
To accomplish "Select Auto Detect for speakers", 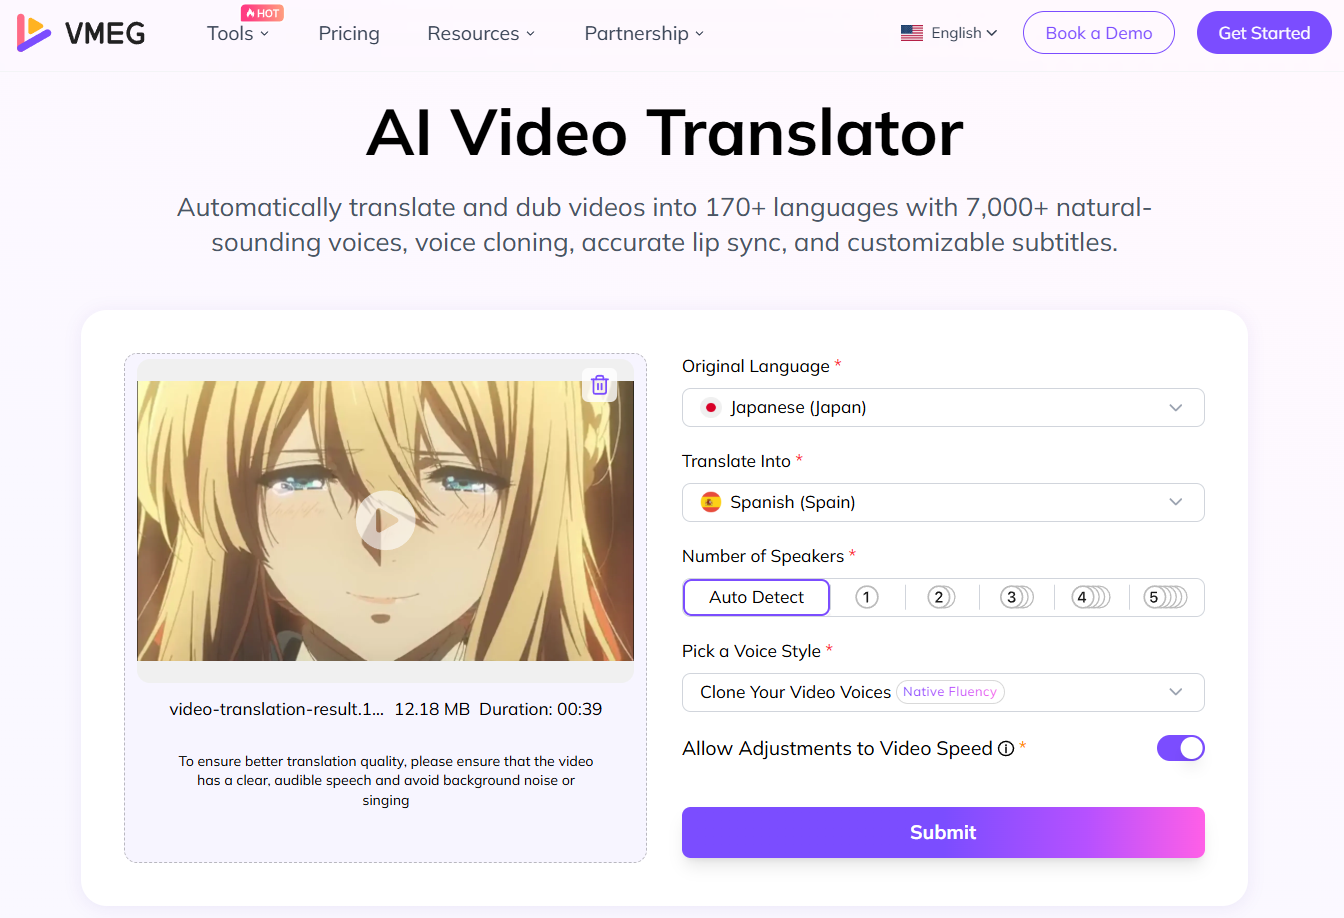I will pos(756,597).
